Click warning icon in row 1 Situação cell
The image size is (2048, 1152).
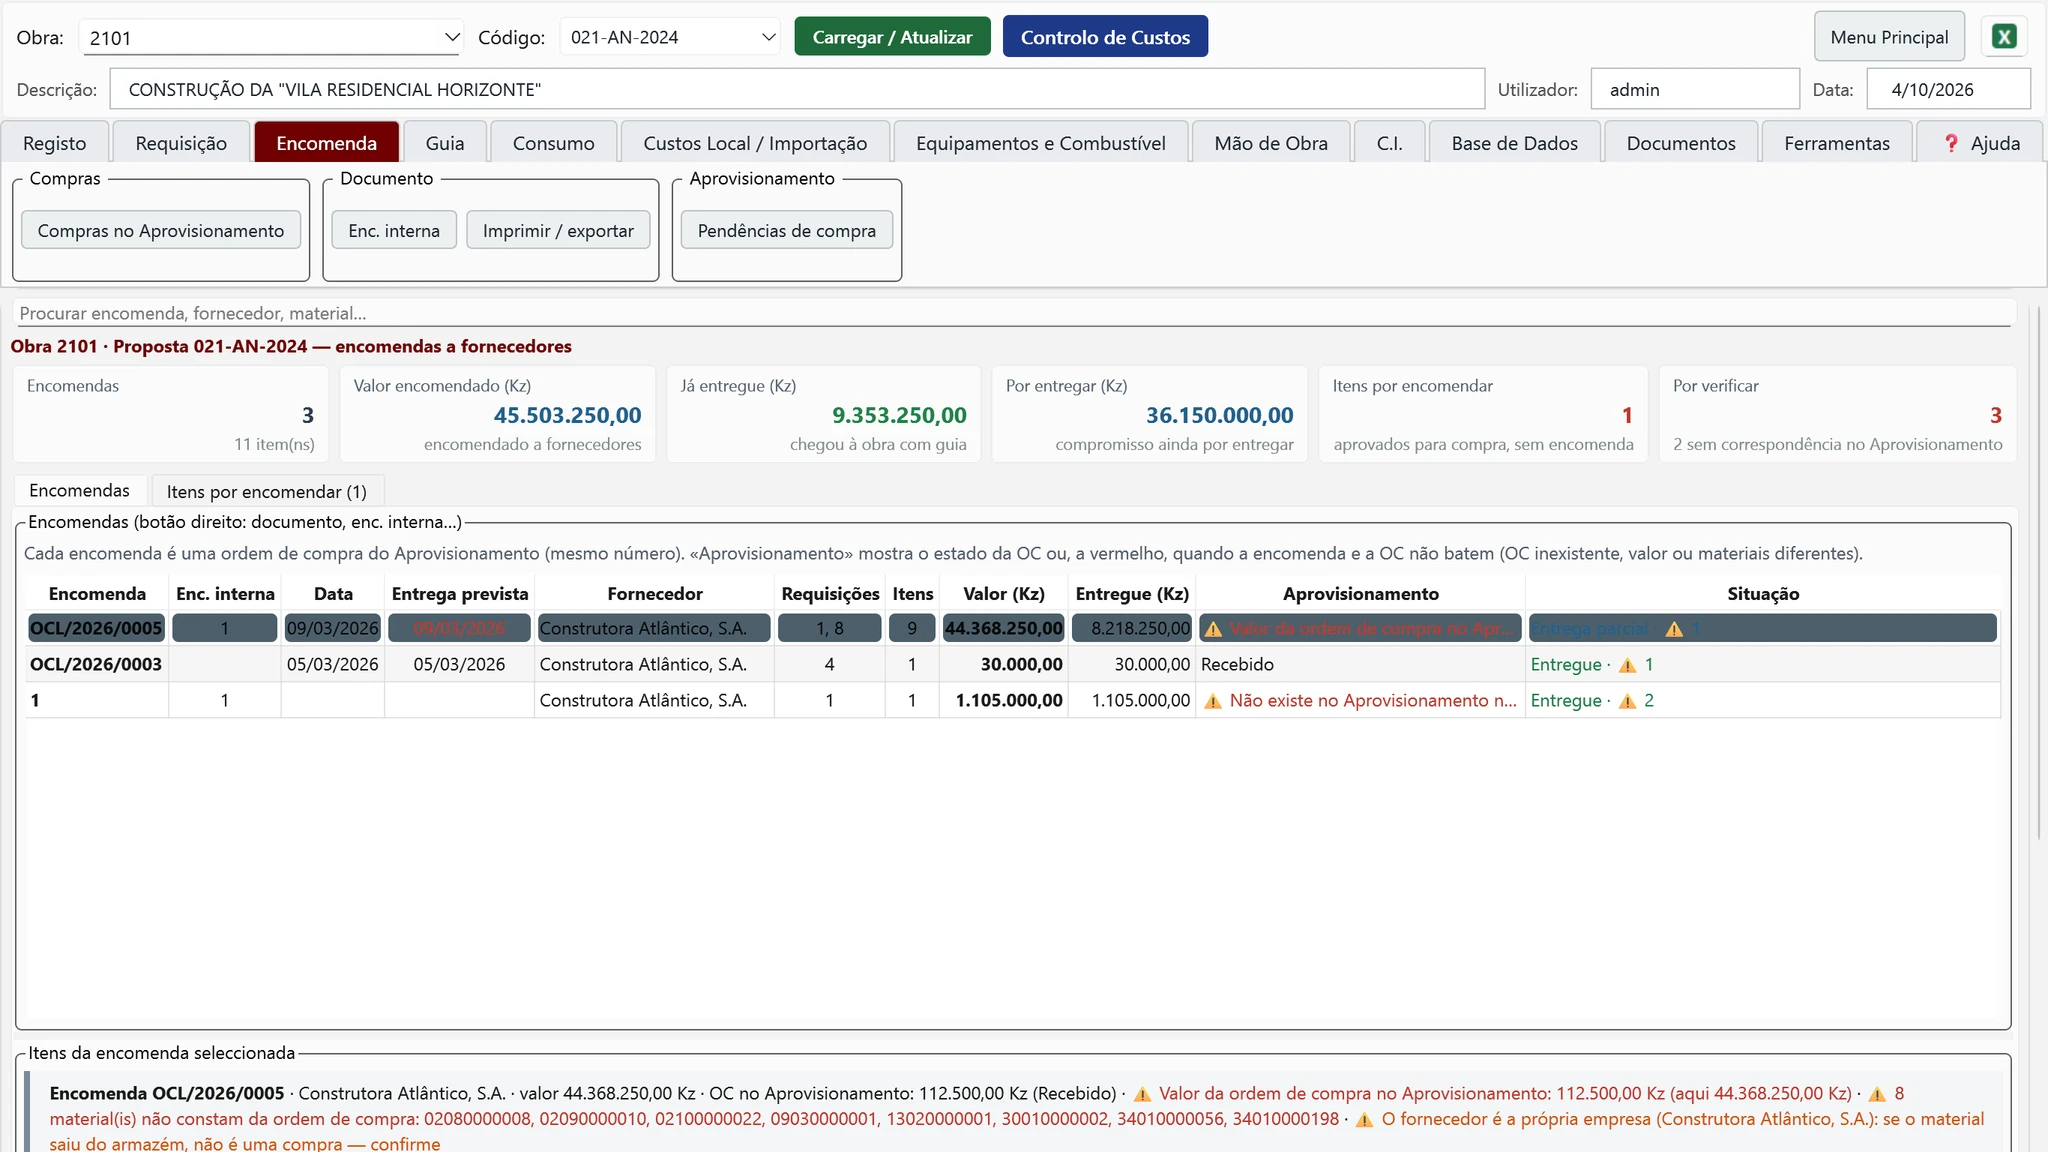pos(1627,701)
